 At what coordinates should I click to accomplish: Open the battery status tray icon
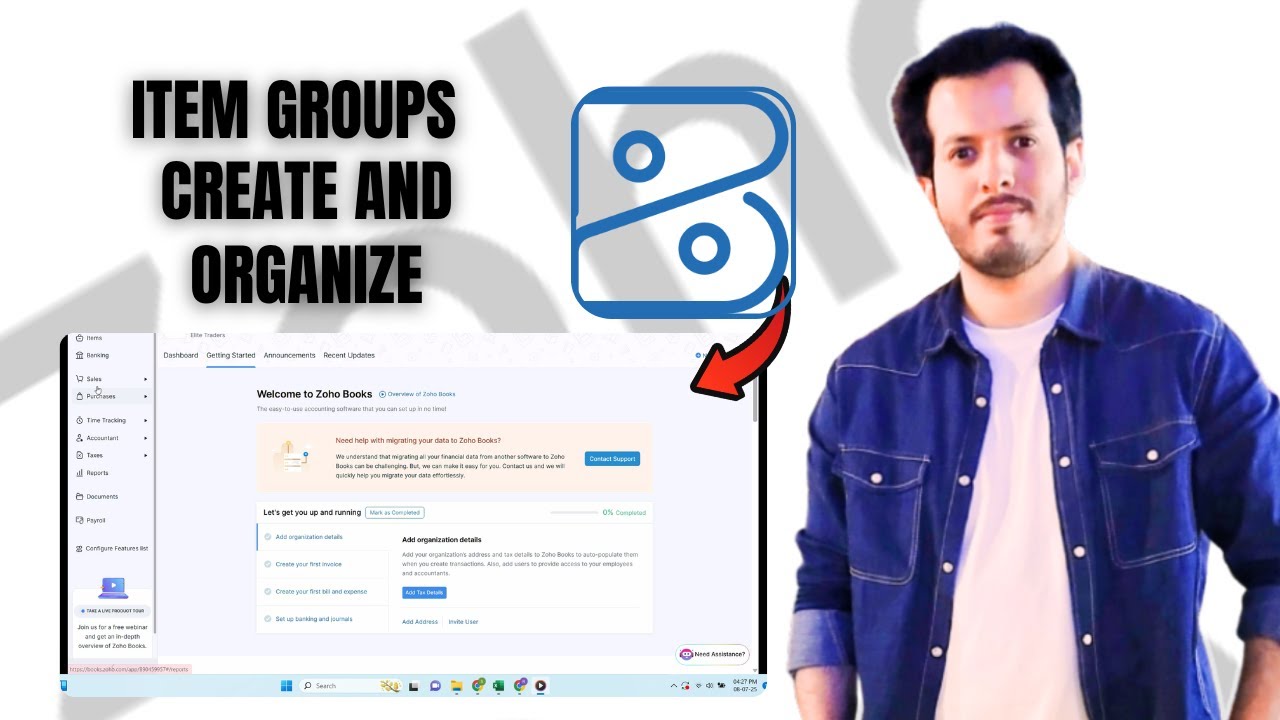click(x=721, y=686)
